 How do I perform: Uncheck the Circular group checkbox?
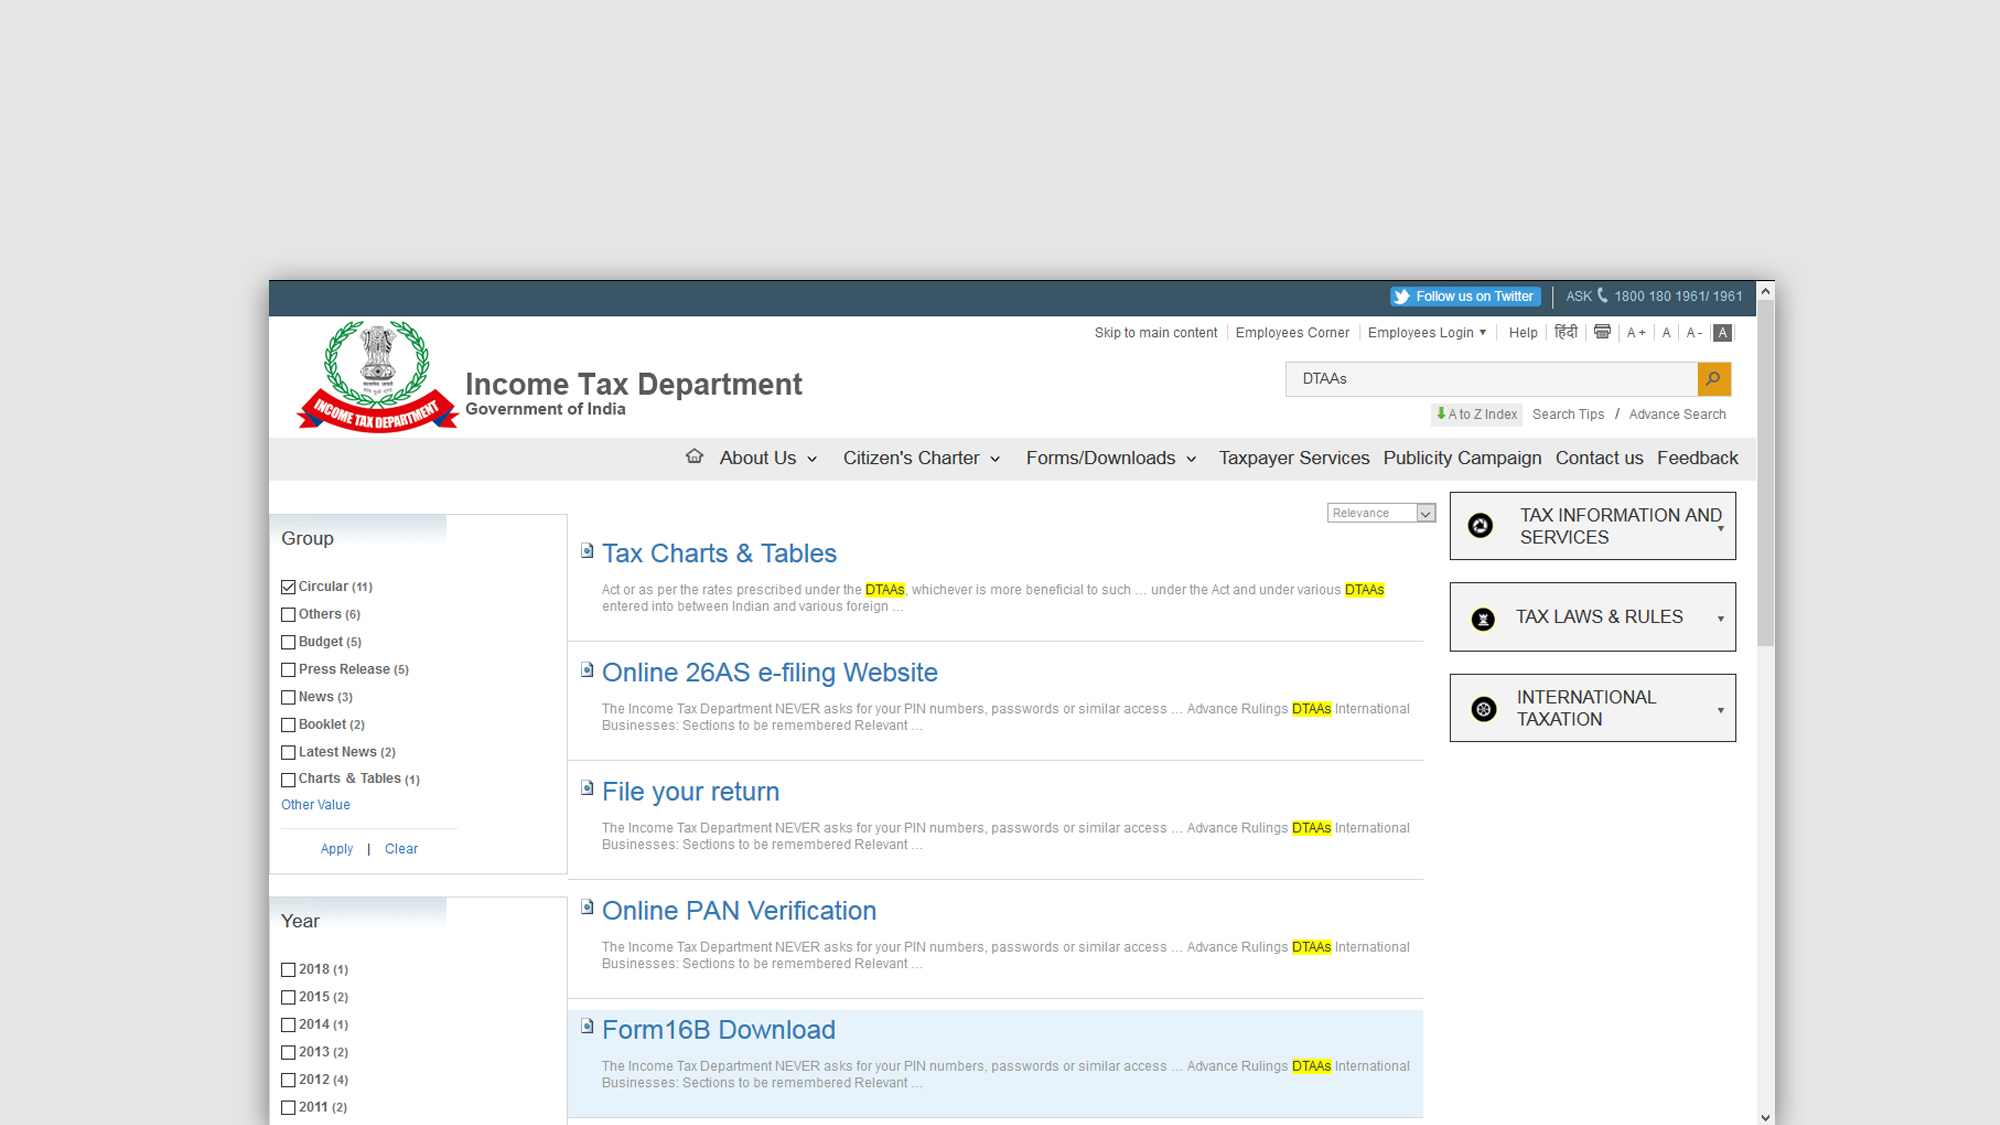pyautogui.click(x=289, y=587)
